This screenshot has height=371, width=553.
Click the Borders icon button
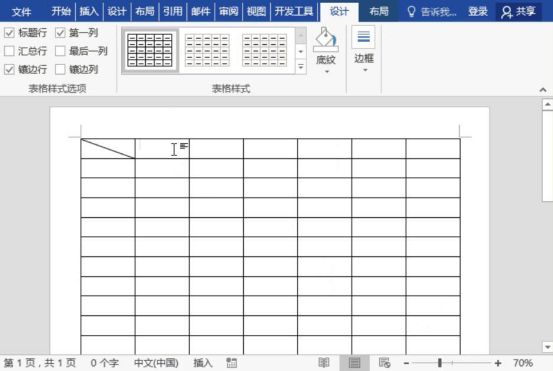pos(364,37)
